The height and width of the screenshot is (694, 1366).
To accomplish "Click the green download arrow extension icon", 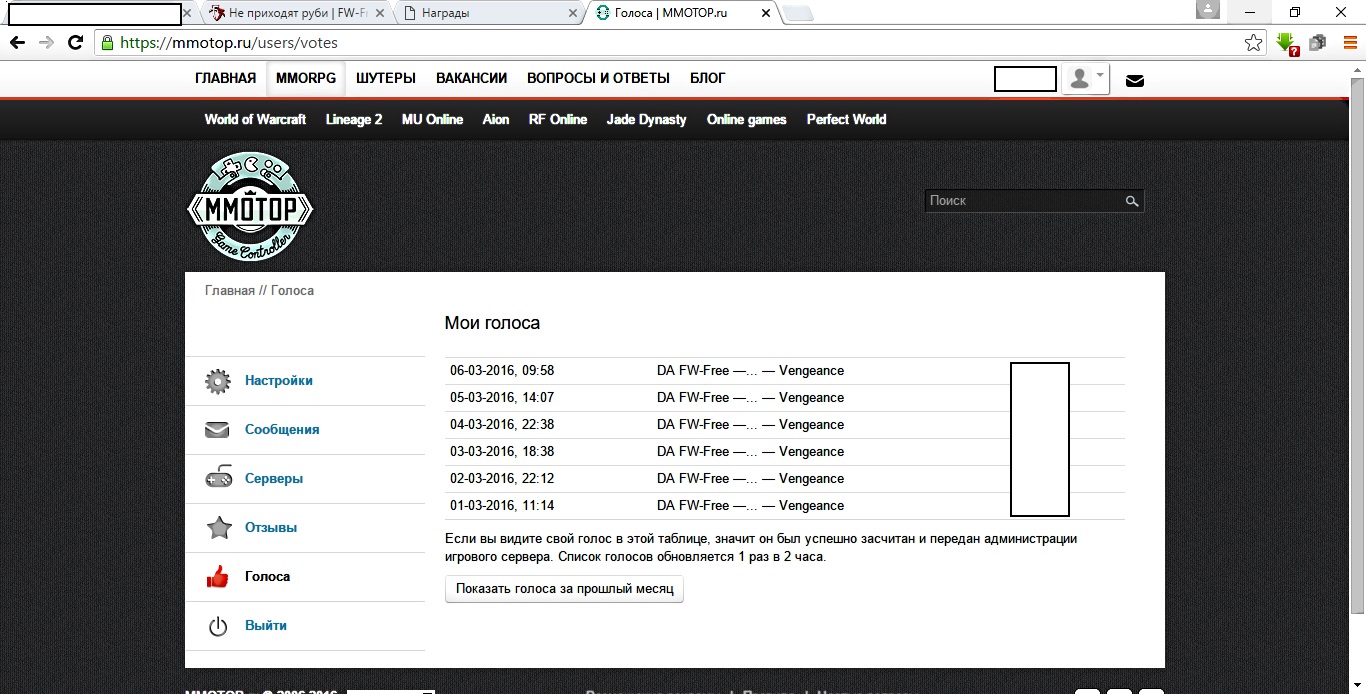I will [1286, 43].
